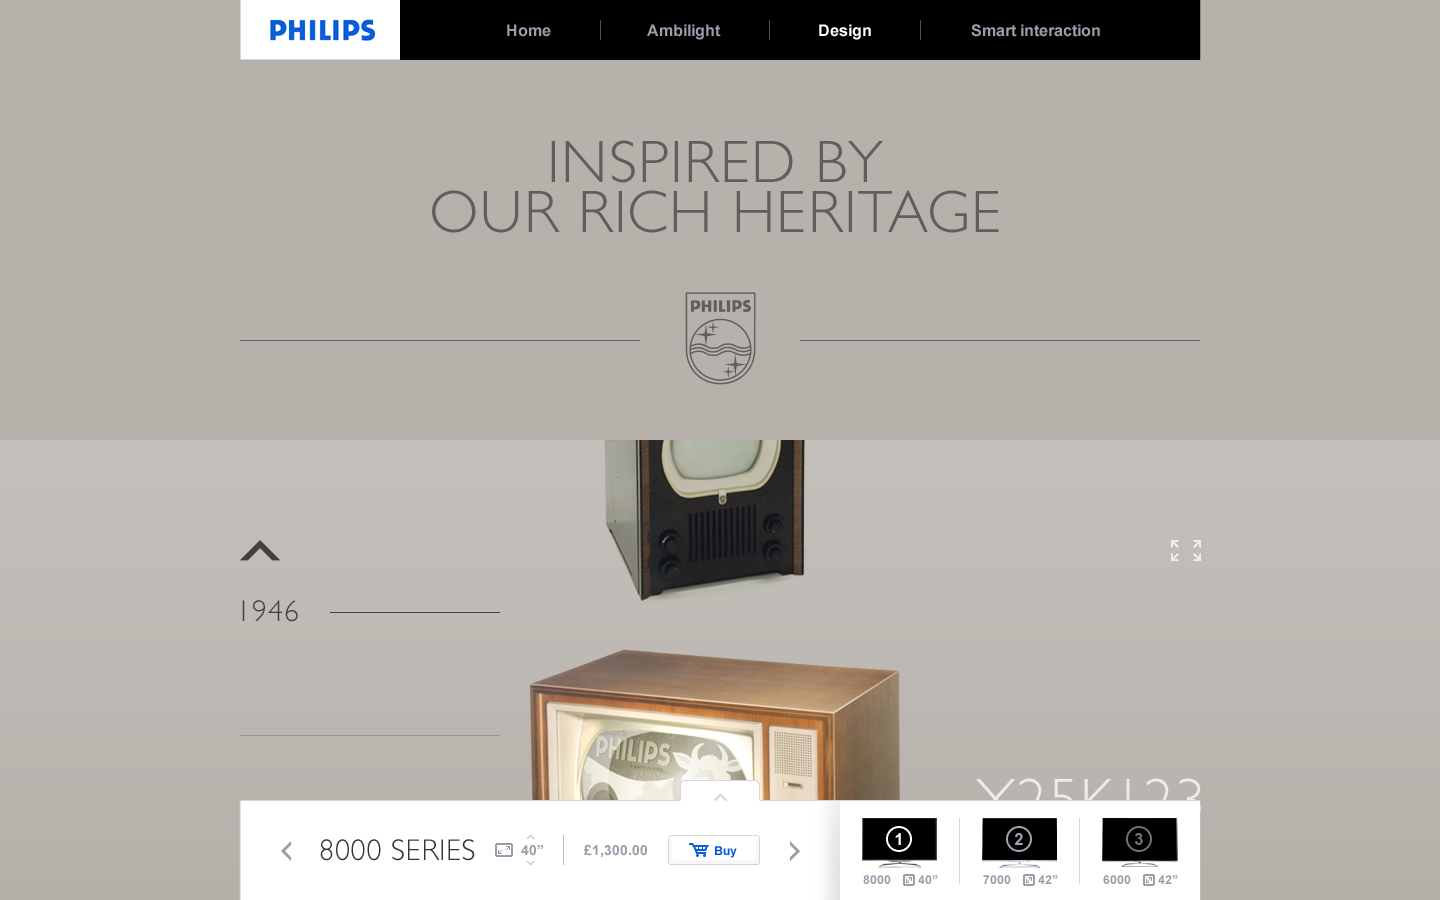
Task: Click the Philips shield emblem
Action: coord(720,338)
